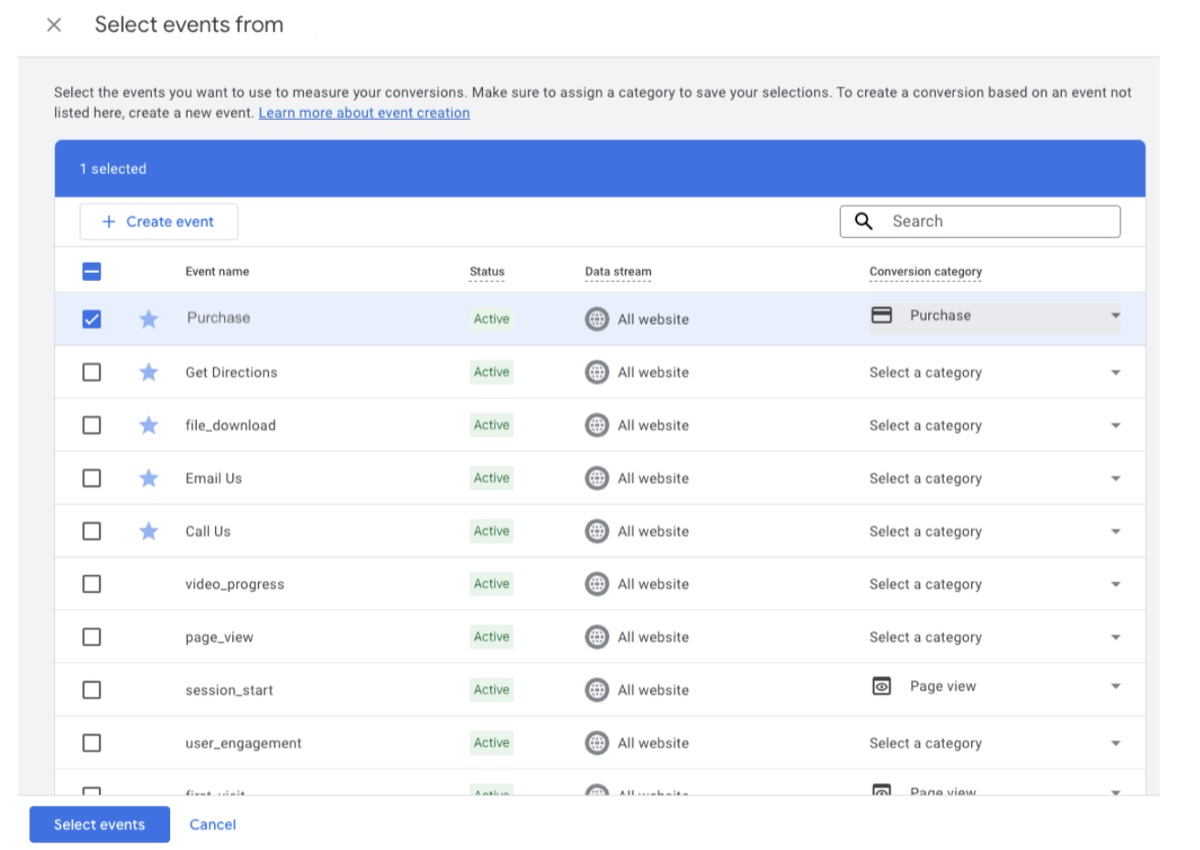Open category dropdown for user_engagement
The image size is (1200, 850).
pyautogui.click(x=995, y=743)
